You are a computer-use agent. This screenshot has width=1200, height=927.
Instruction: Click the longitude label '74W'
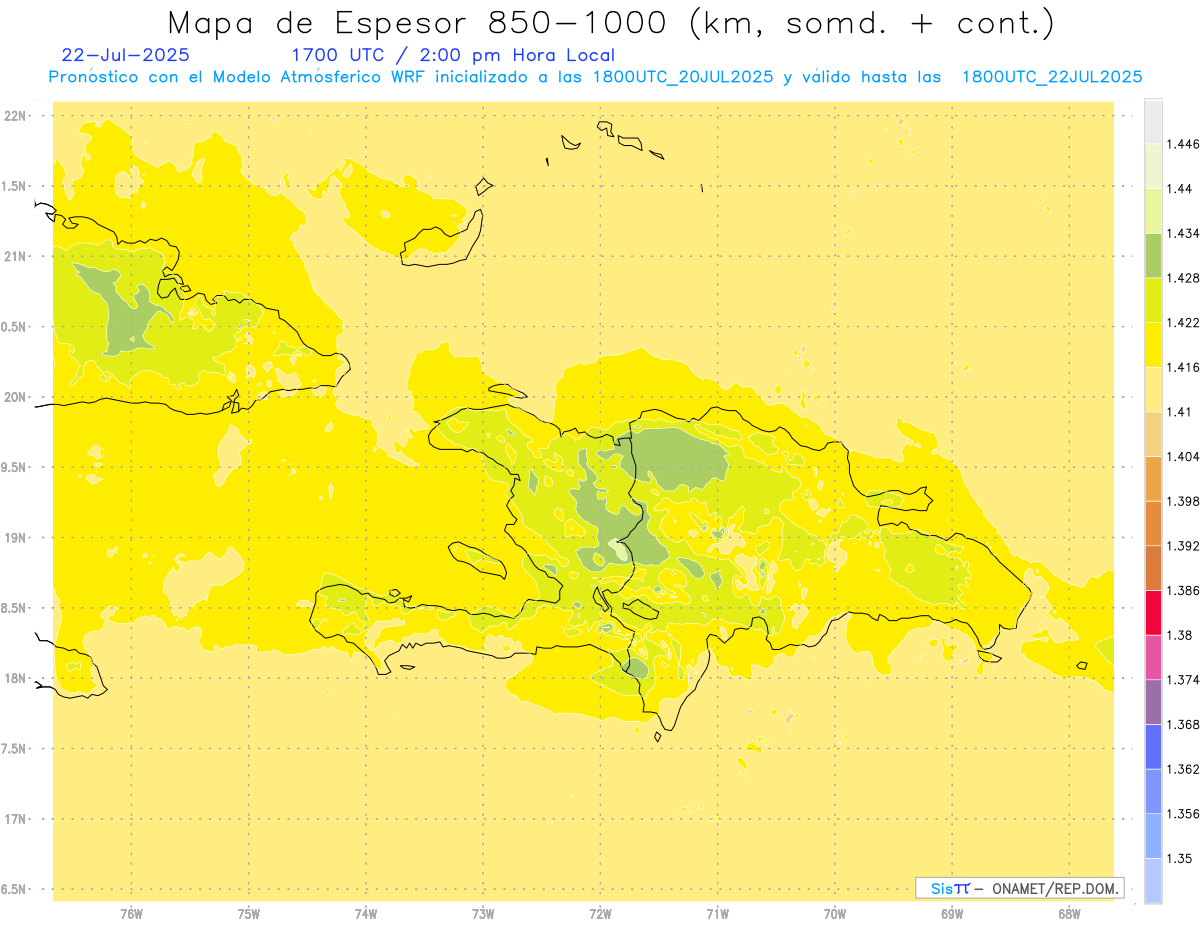[x=366, y=913]
